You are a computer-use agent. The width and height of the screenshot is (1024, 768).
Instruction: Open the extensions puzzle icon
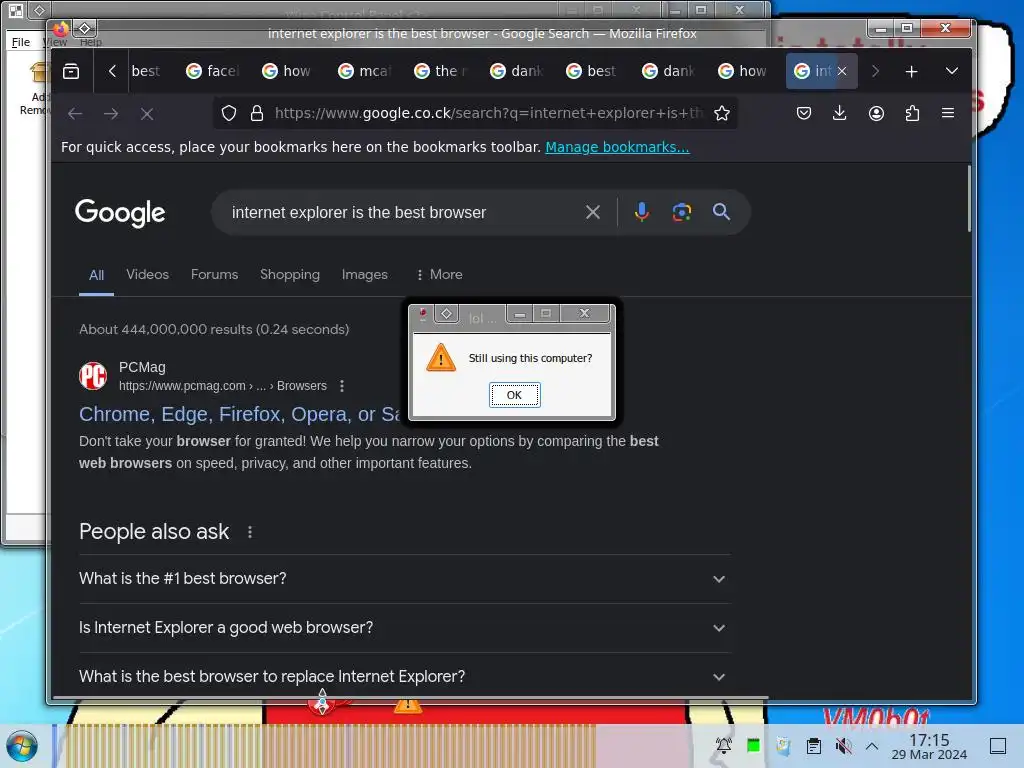(912, 113)
